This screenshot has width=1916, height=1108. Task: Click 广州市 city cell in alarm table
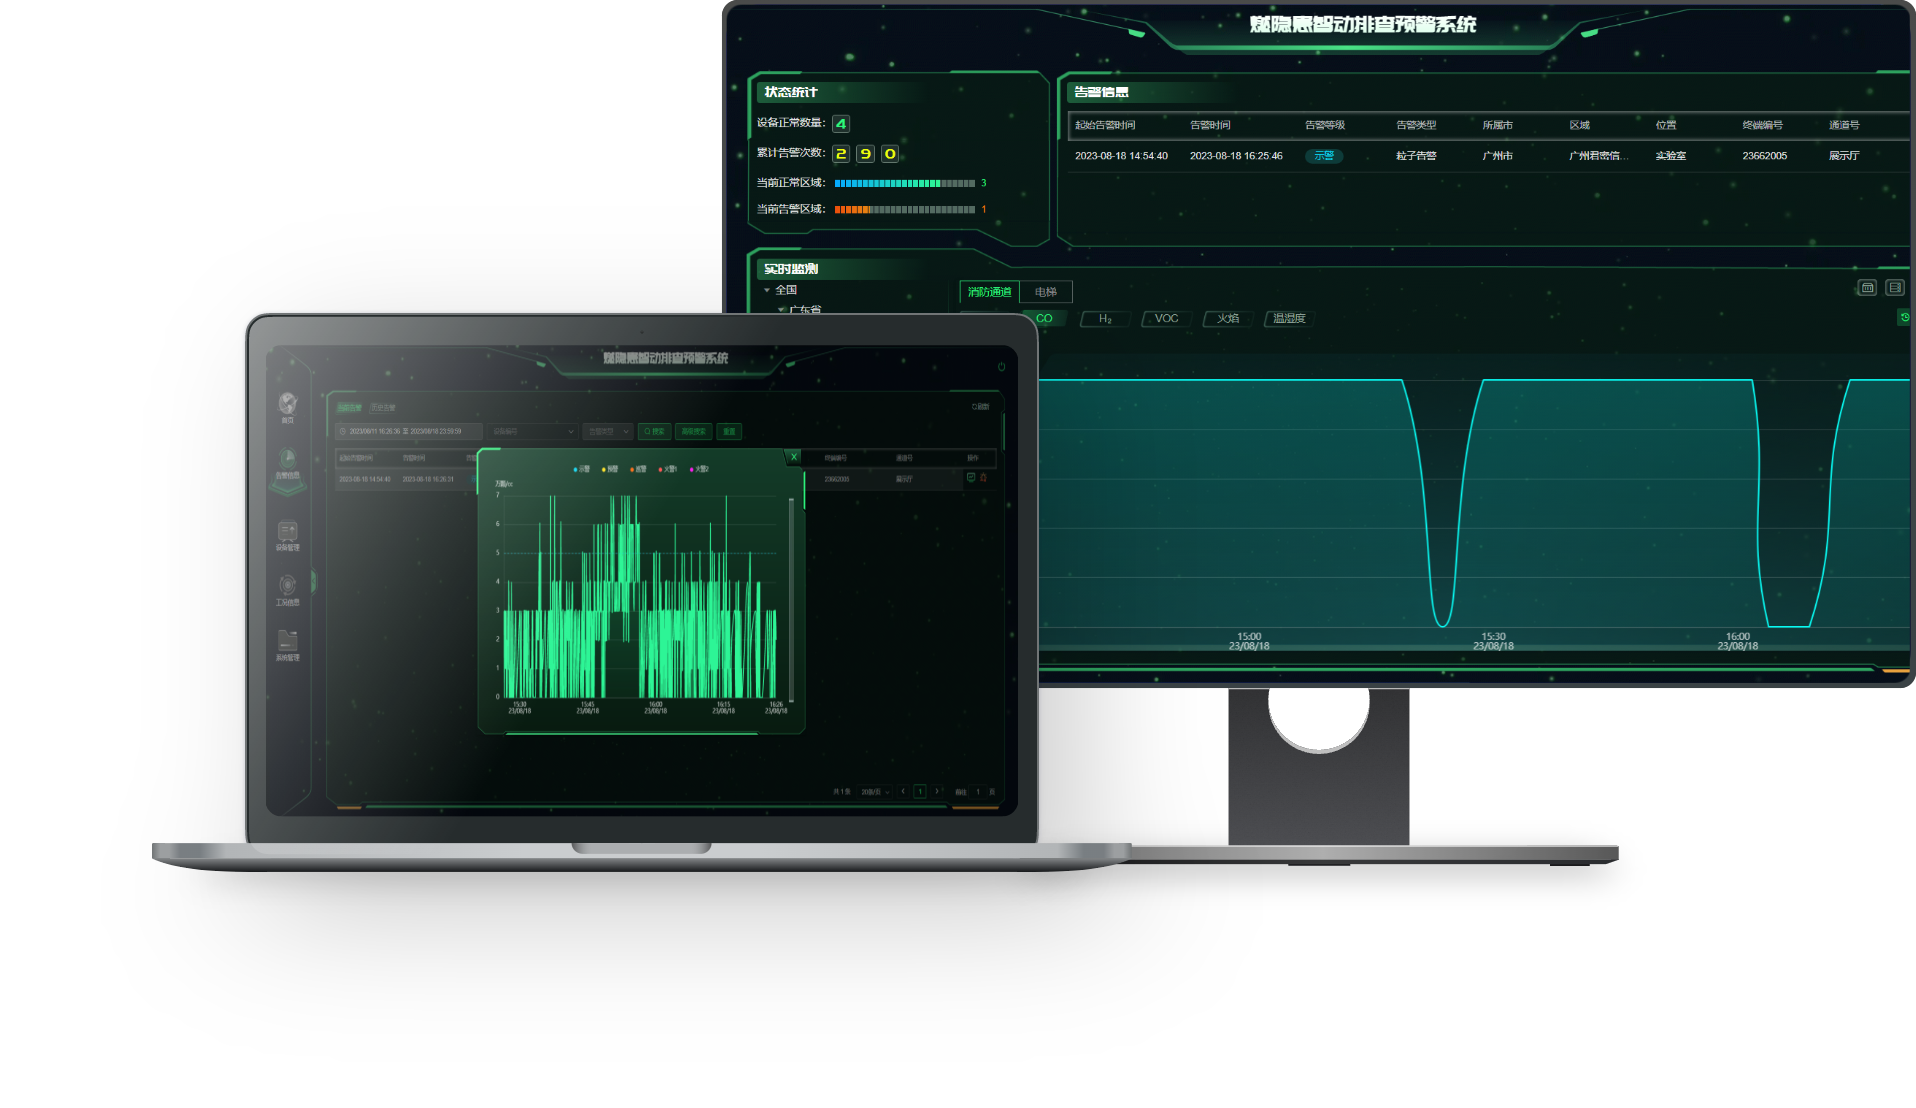coord(1497,156)
